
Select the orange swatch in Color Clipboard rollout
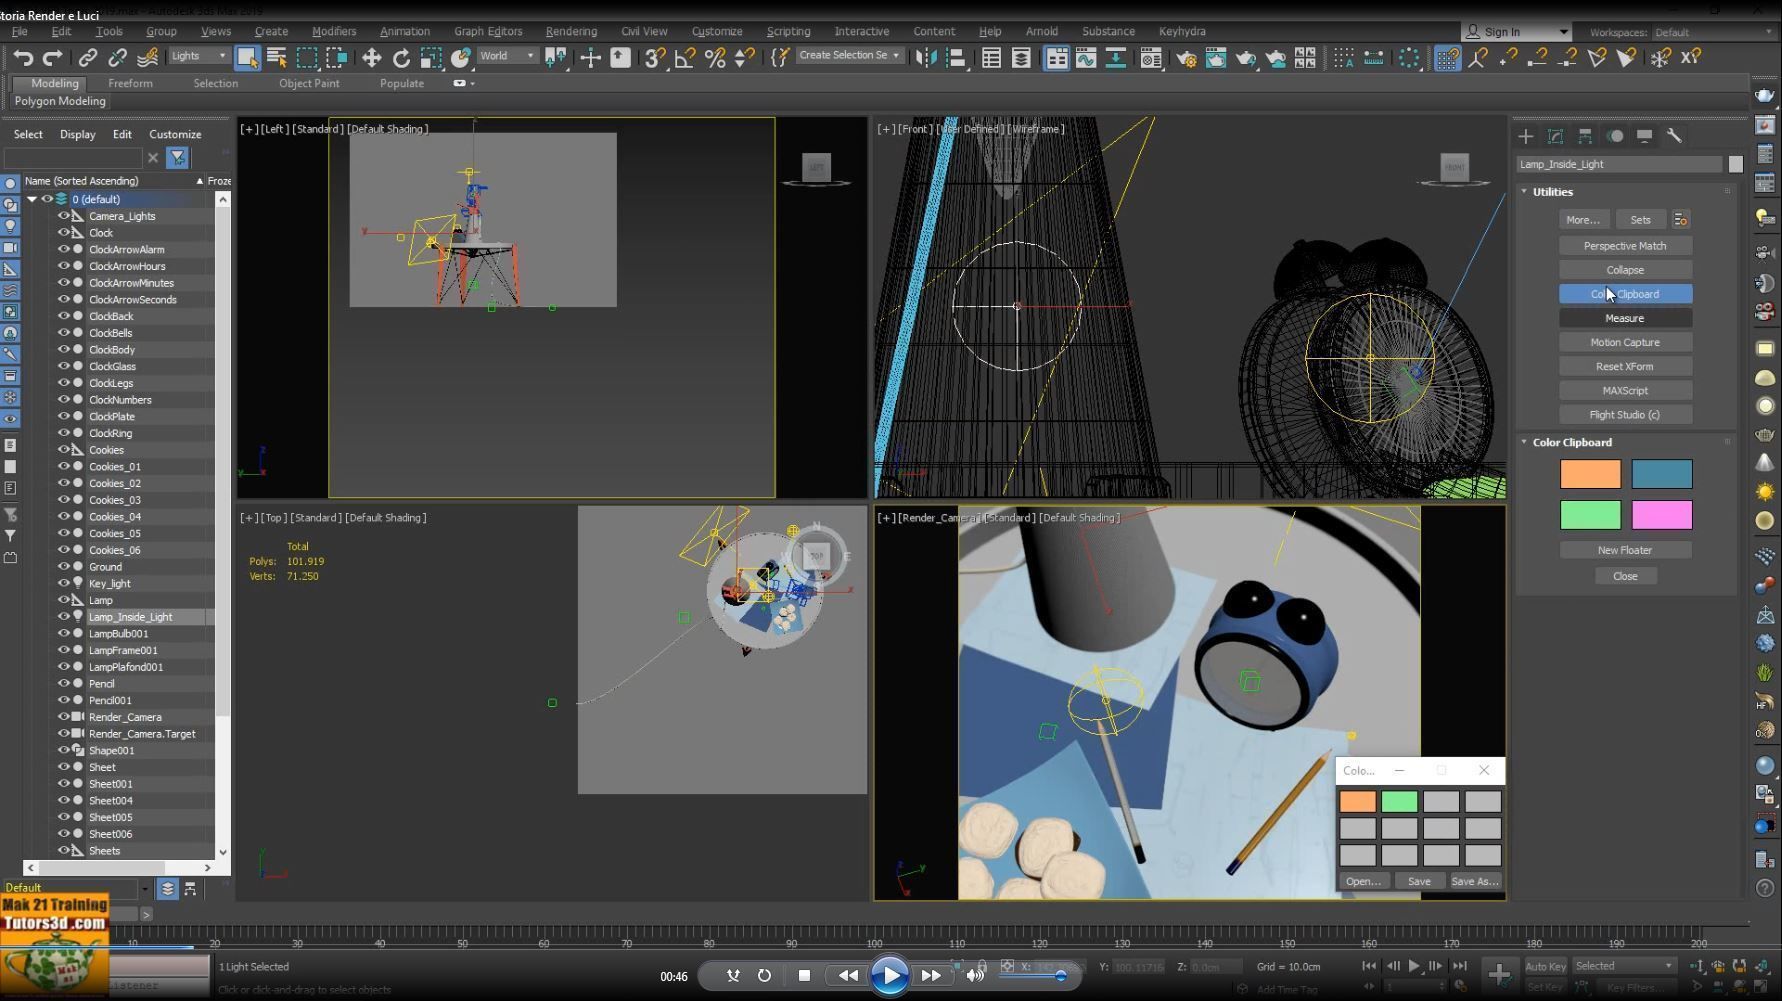[x=1590, y=474]
